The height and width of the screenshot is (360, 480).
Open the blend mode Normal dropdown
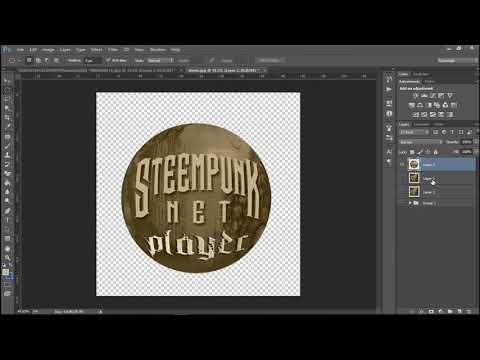pyautogui.click(x=421, y=142)
